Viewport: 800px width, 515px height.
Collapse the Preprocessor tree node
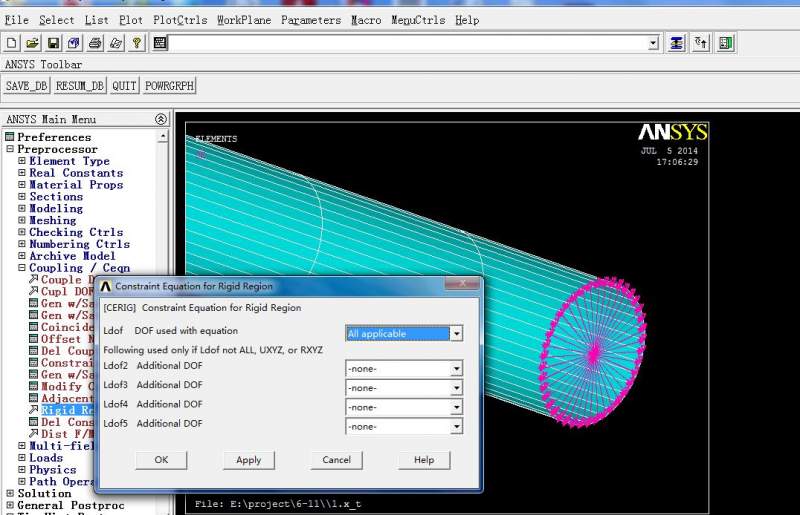click(x=10, y=149)
